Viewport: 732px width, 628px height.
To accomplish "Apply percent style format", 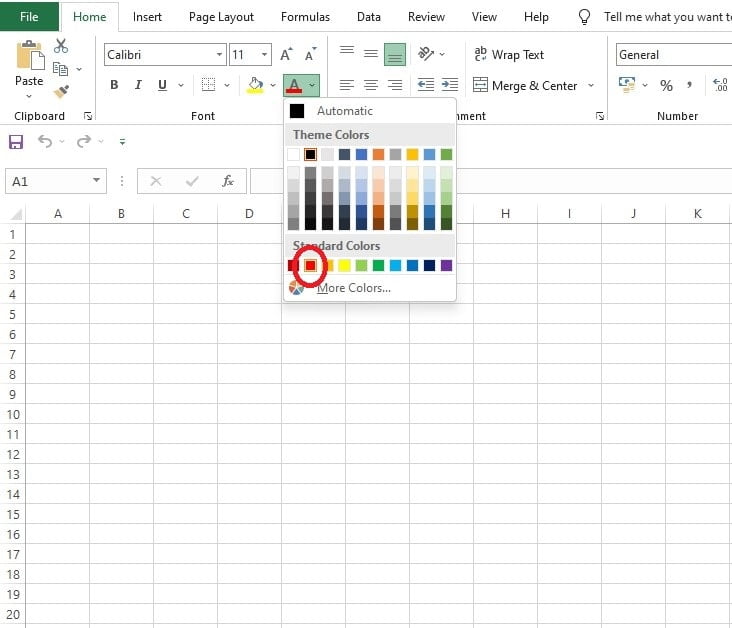I will click(666, 85).
